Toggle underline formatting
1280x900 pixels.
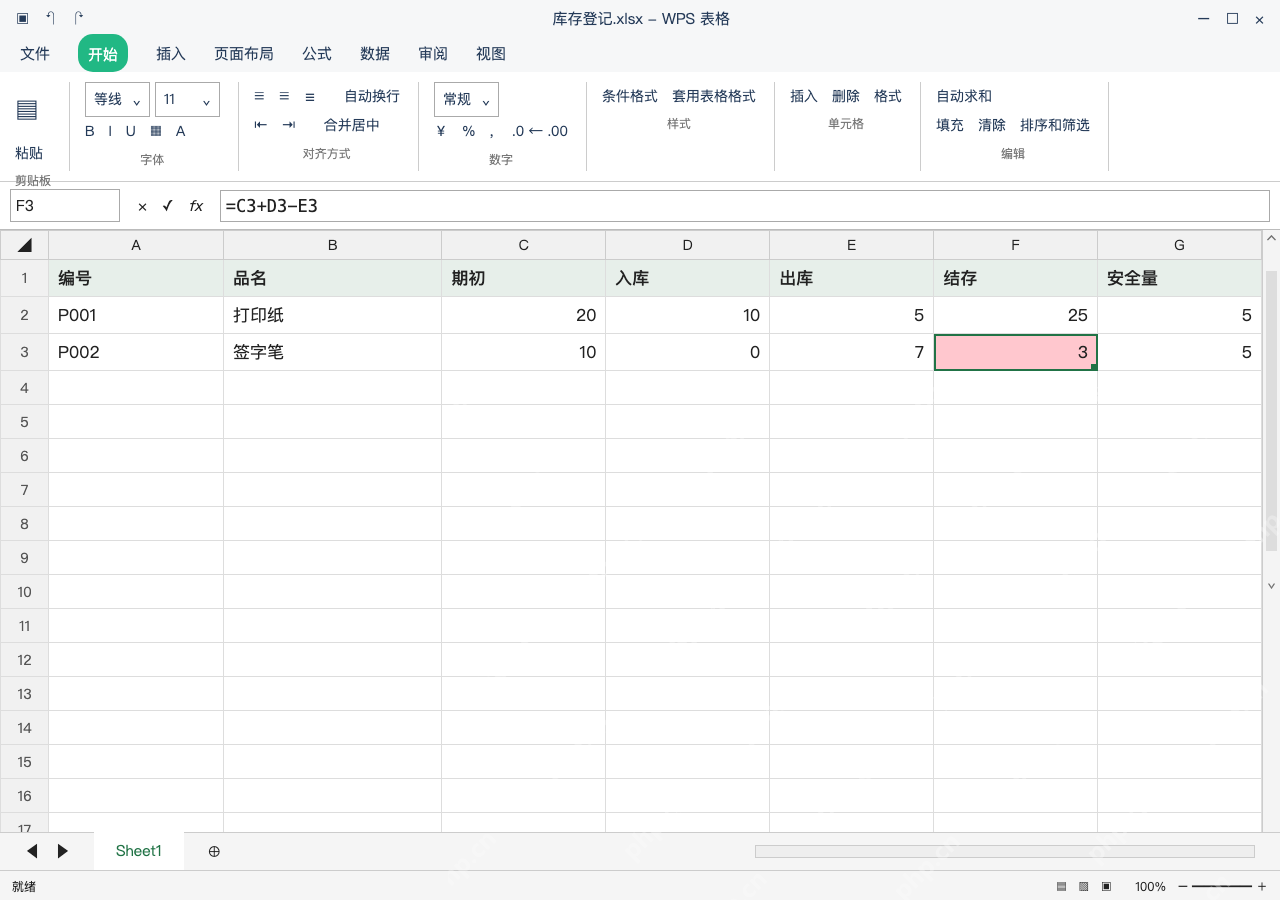pyautogui.click(x=131, y=131)
